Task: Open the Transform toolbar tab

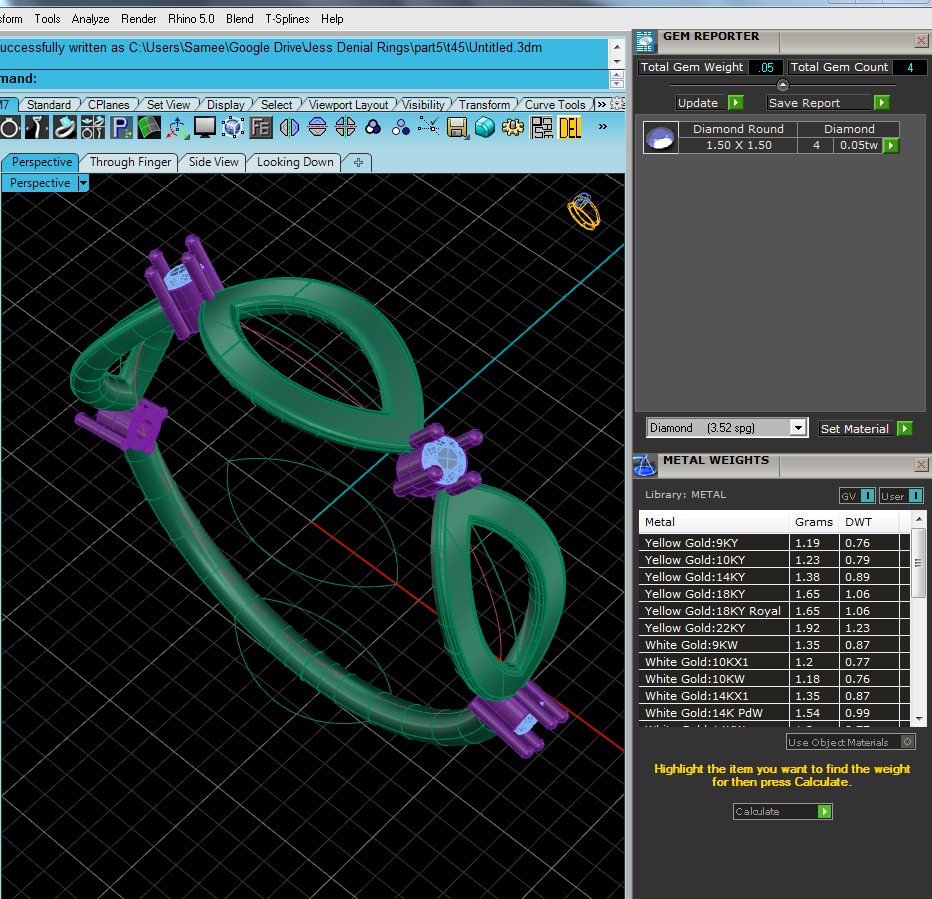Action: pos(484,105)
